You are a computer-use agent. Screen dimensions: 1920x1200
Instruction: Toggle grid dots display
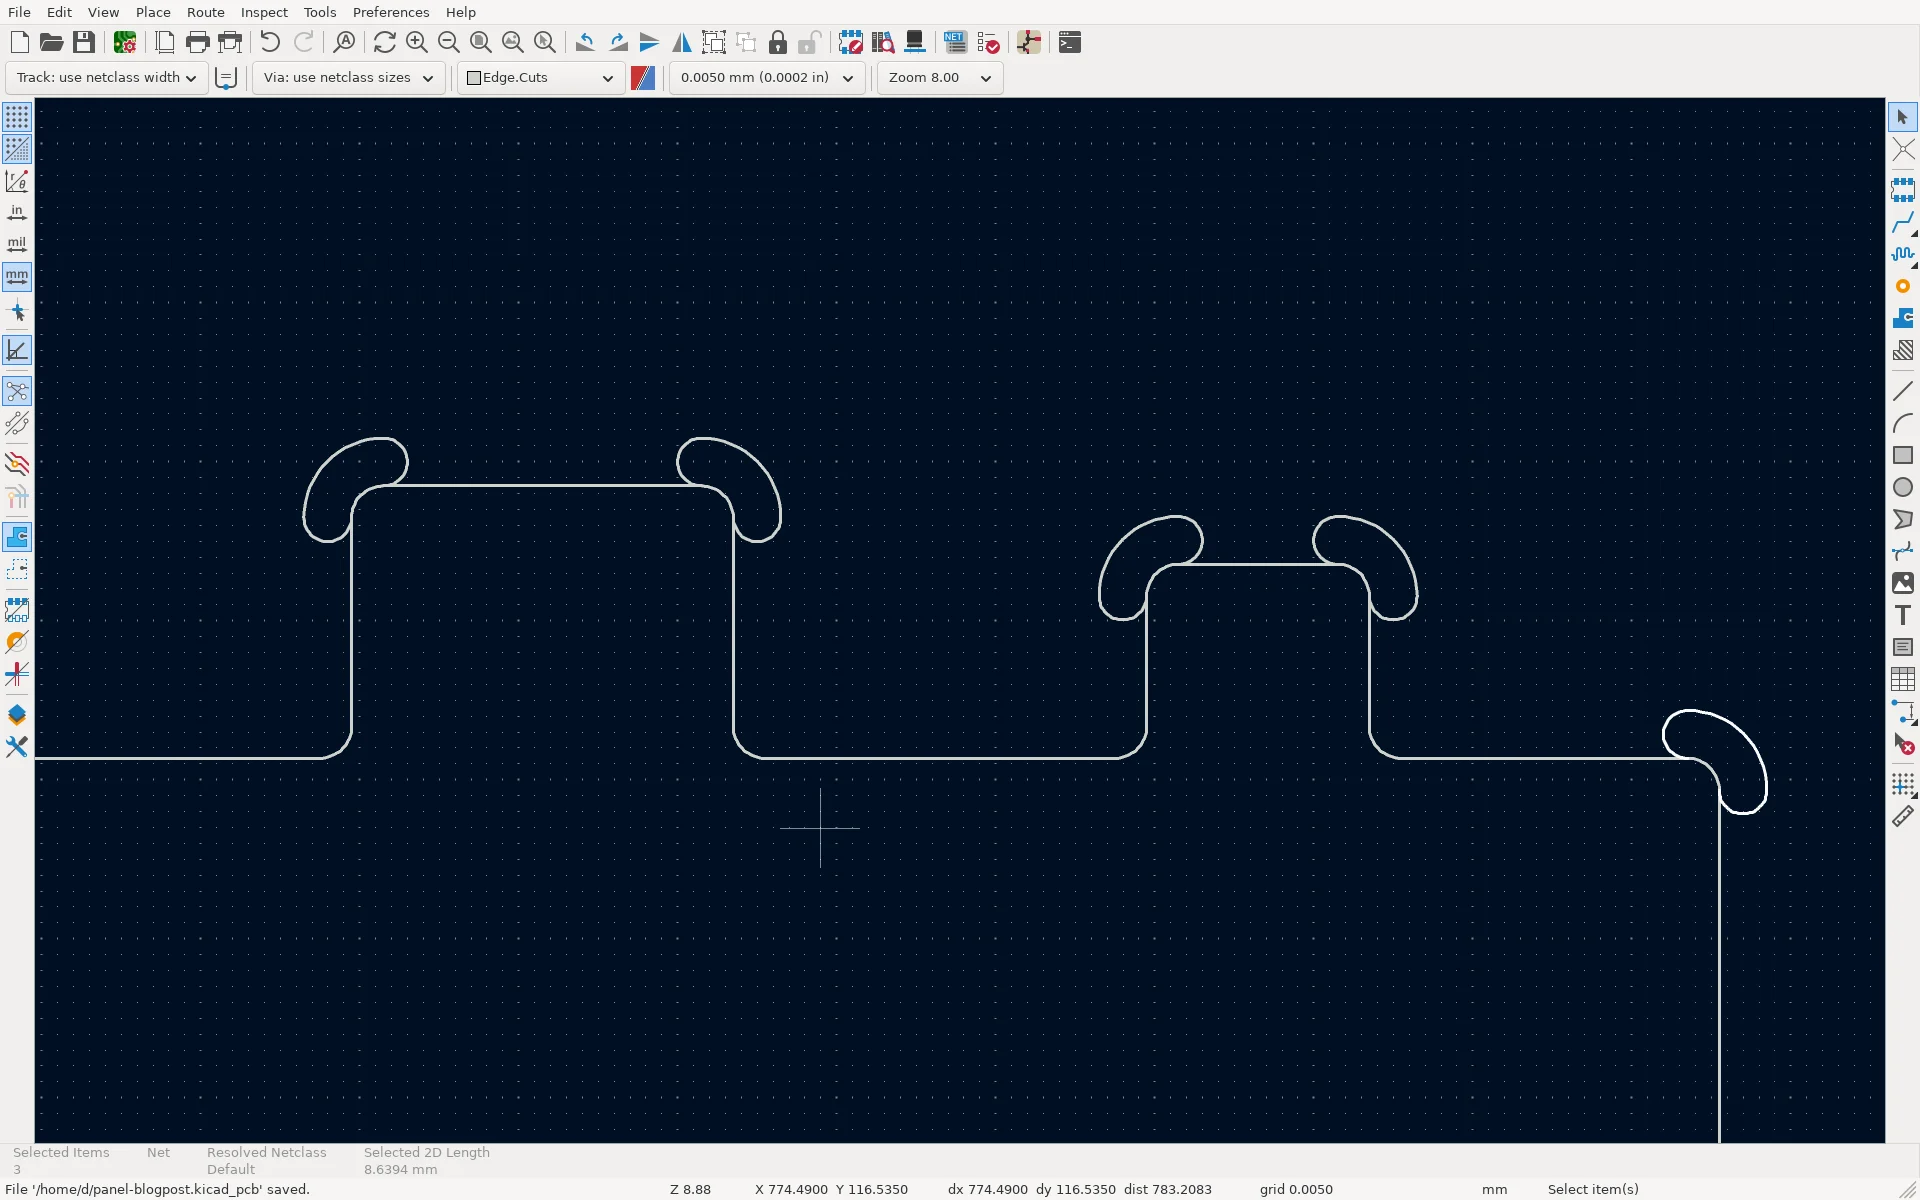tap(17, 117)
